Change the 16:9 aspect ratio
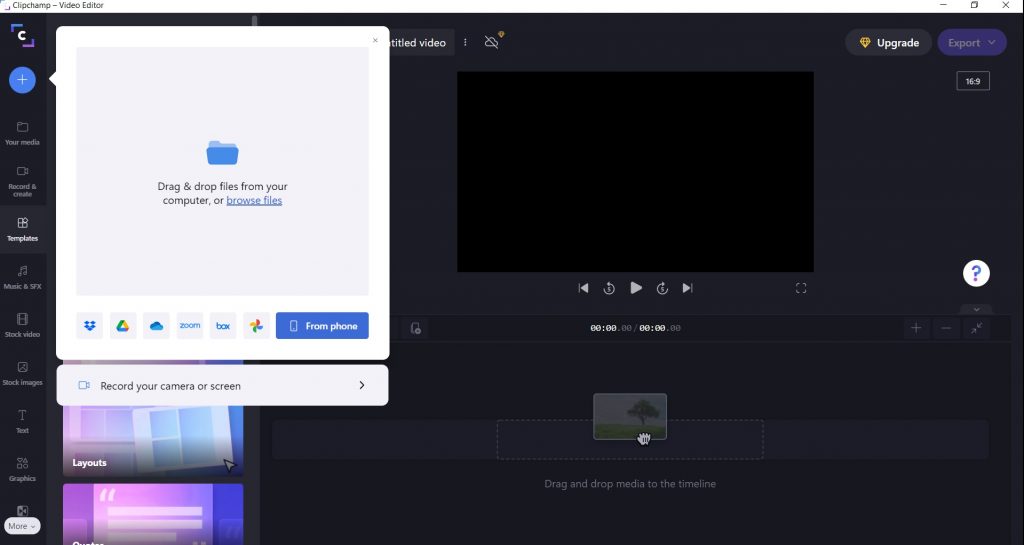The image size is (1024, 545). pyautogui.click(x=973, y=81)
